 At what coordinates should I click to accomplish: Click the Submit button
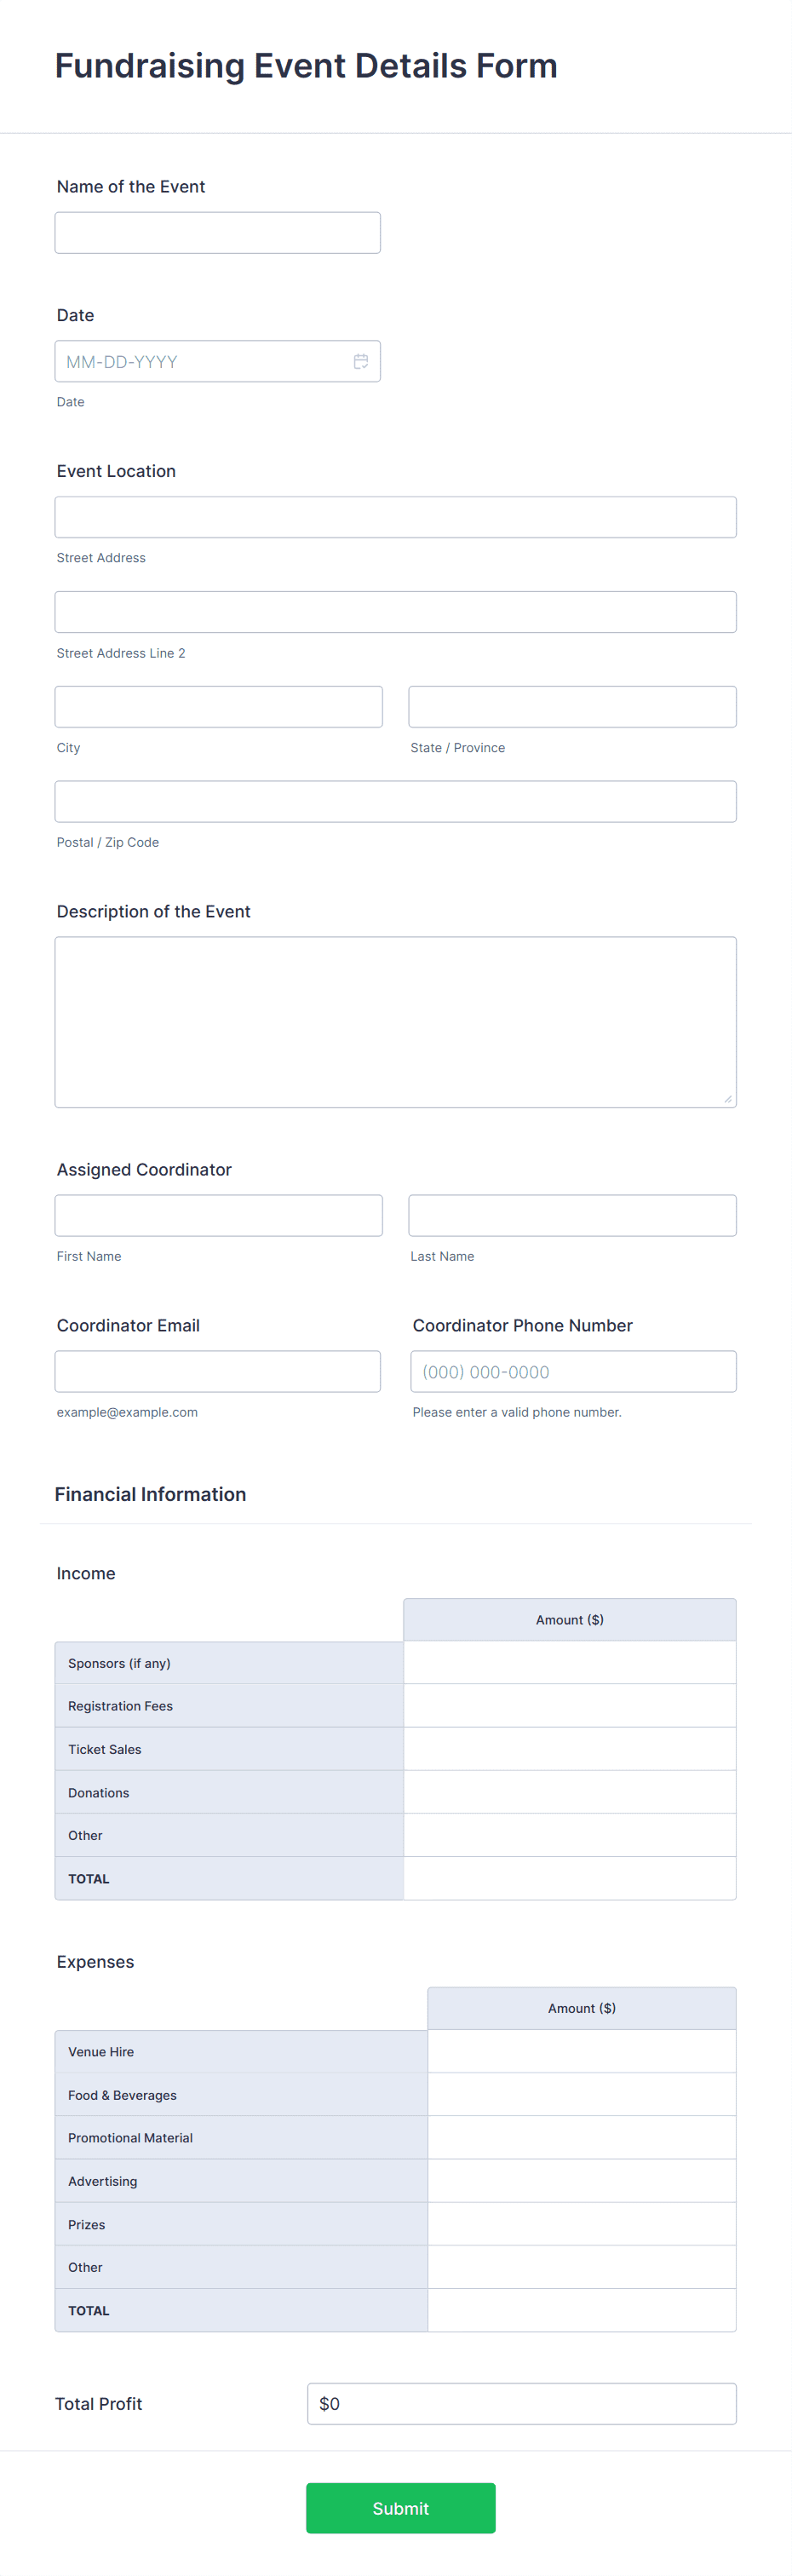tap(399, 2508)
